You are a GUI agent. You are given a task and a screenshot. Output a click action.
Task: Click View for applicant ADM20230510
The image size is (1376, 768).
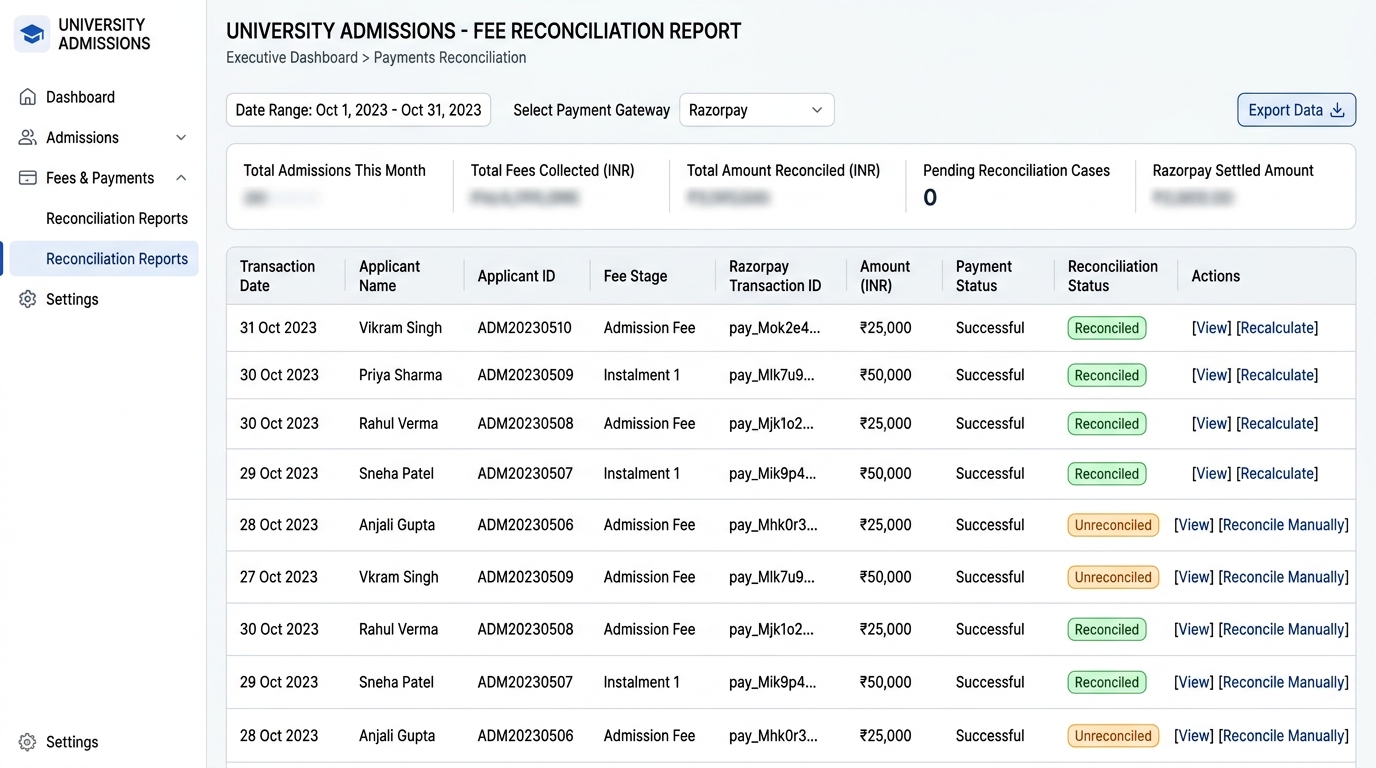1212,328
